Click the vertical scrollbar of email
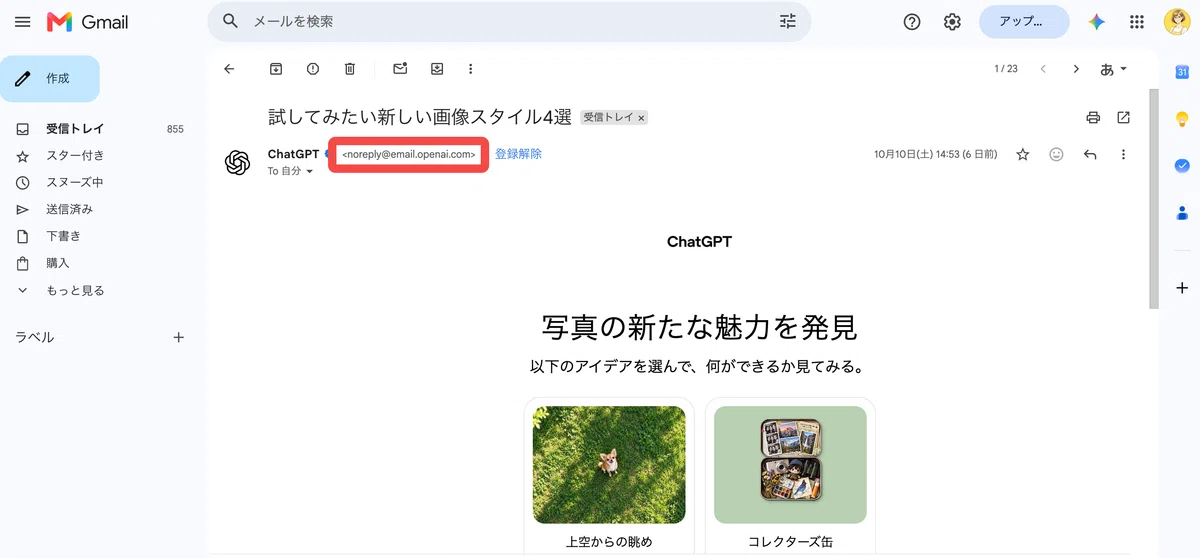The height and width of the screenshot is (558, 1200). pyautogui.click(x=1154, y=199)
